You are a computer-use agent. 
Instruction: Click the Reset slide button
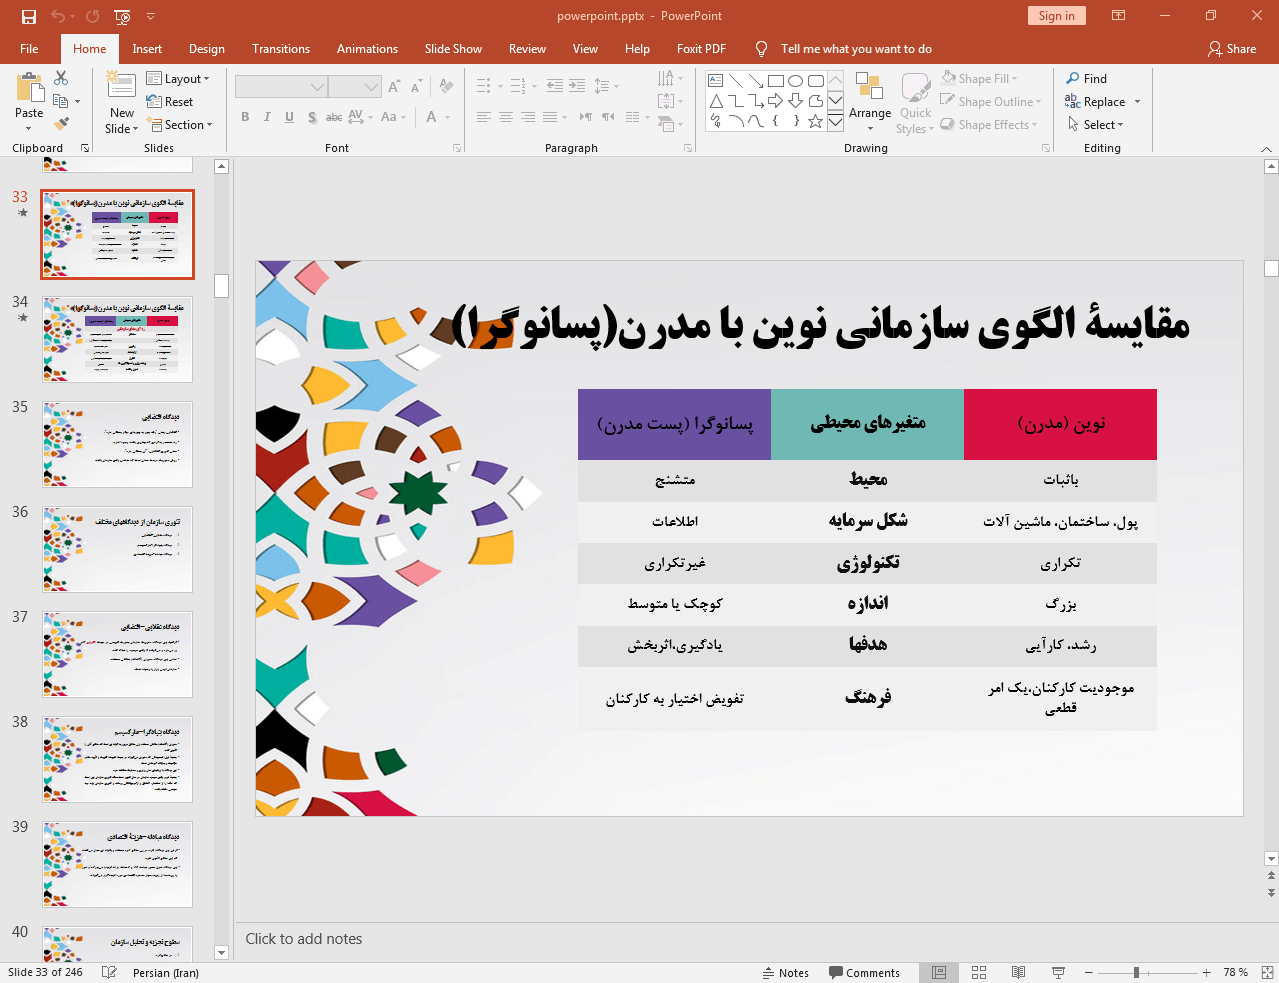170,101
